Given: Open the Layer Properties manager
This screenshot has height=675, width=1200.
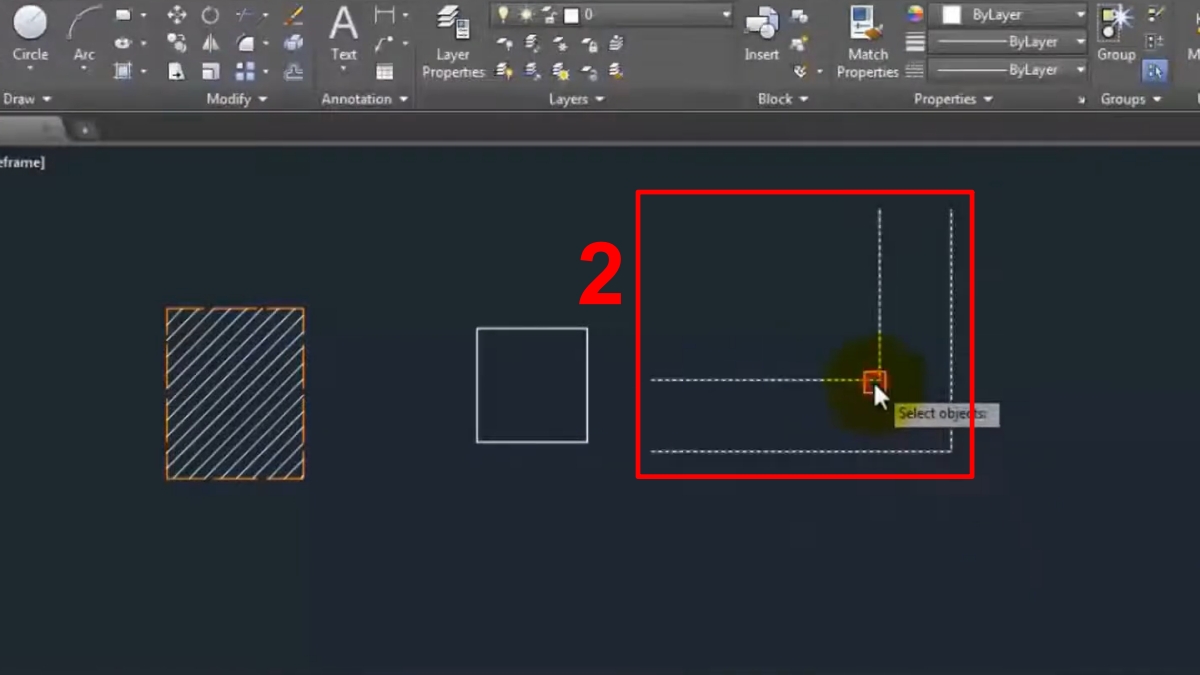Looking at the screenshot, I should pyautogui.click(x=453, y=40).
